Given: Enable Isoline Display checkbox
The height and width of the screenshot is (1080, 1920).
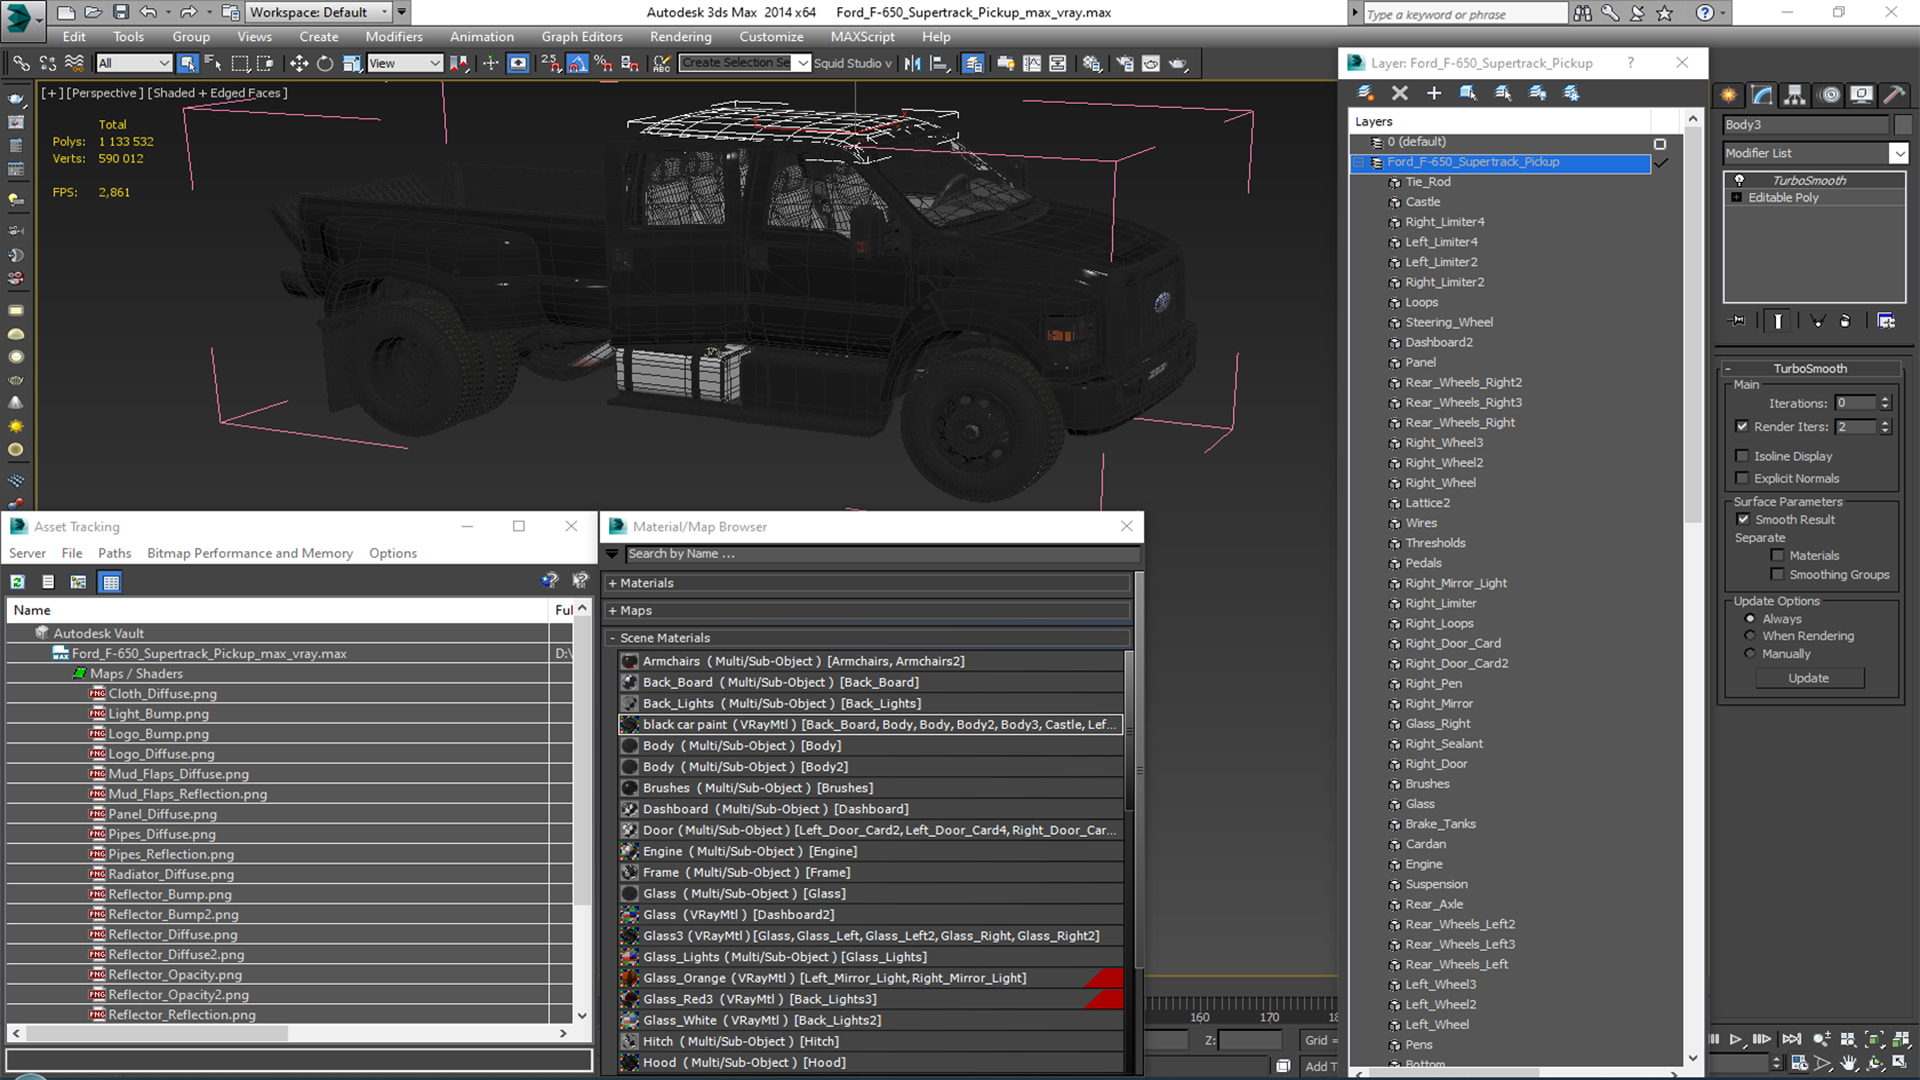Looking at the screenshot, I should tap(1742, 456).
